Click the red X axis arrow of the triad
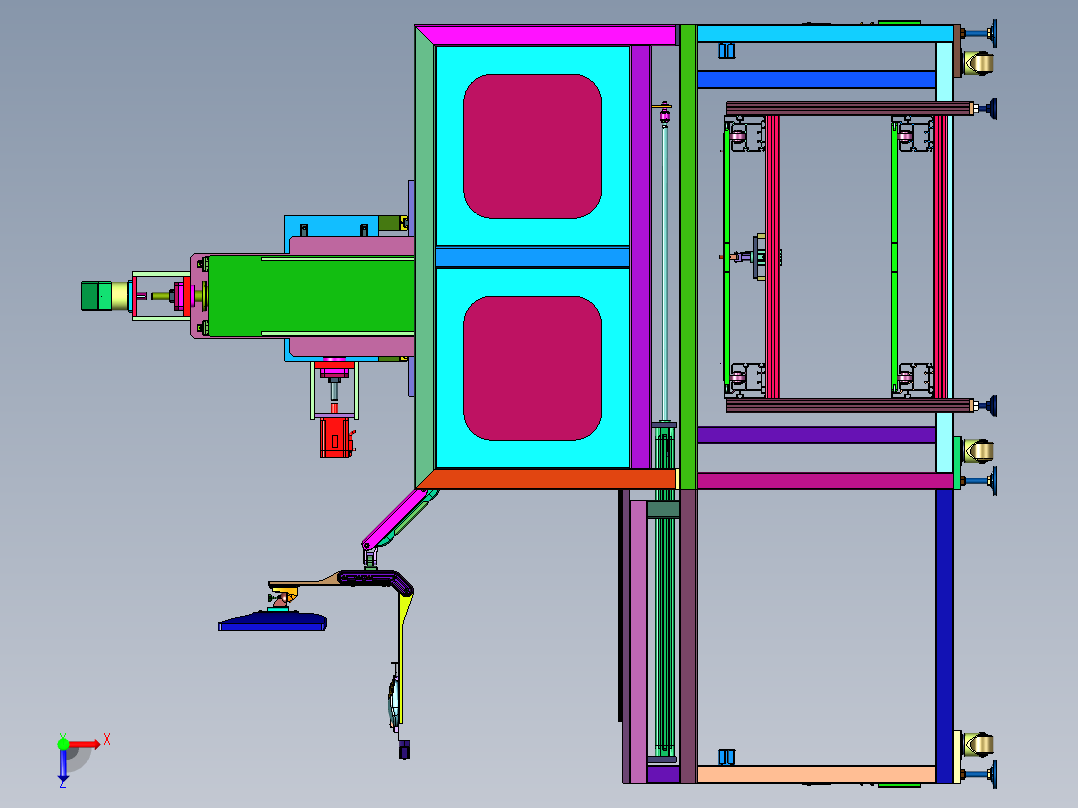The width and height of the screenshot is (1078, 808). [85, 744]
